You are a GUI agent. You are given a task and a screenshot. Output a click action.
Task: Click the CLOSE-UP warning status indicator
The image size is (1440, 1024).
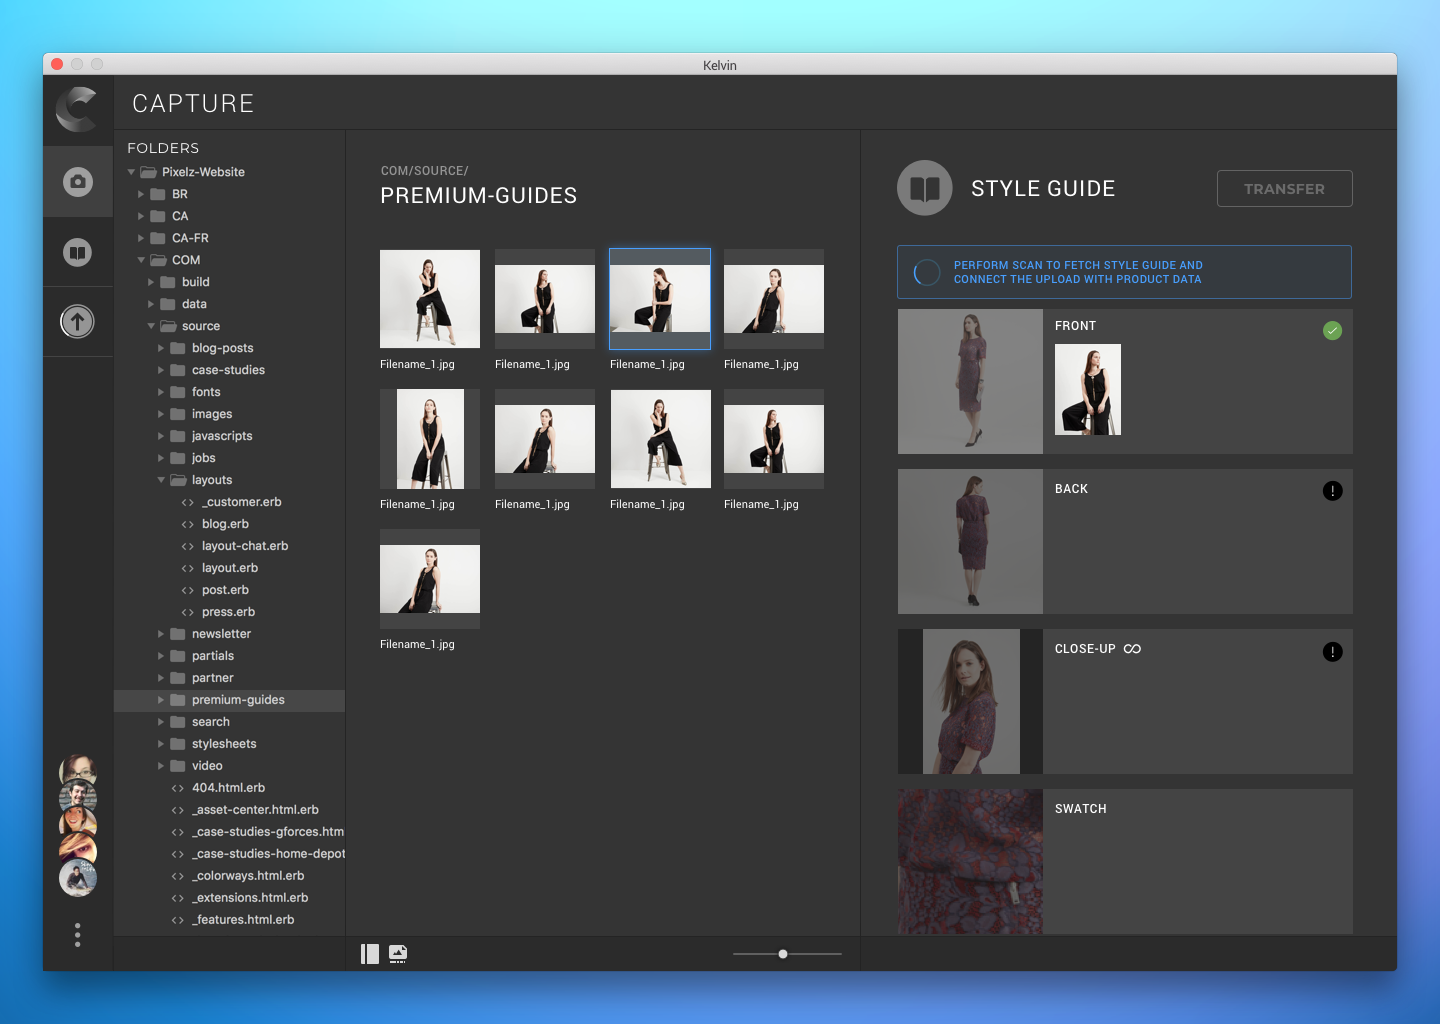pos(1332,652)
